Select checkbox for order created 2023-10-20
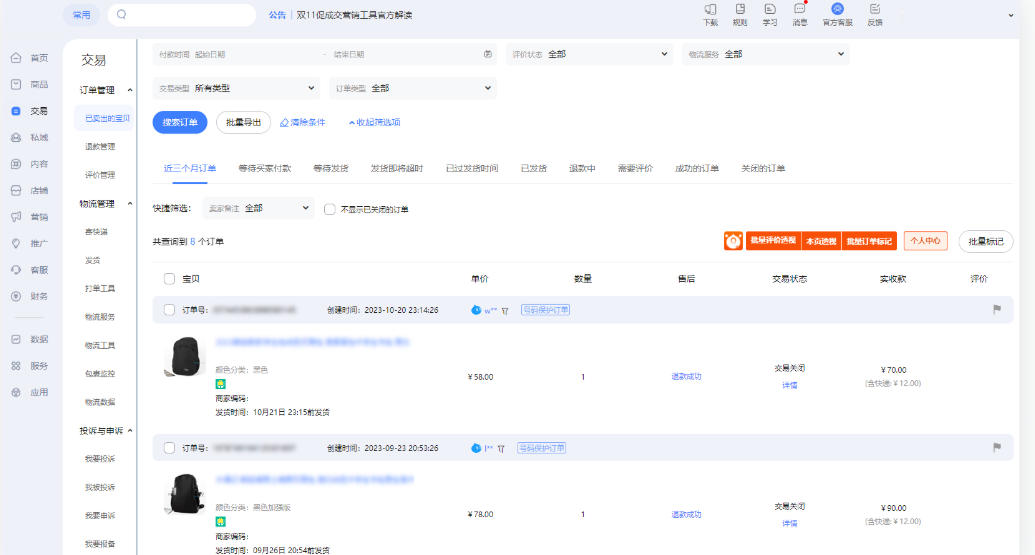Viewport: 1035px width, 555px height. pyautogui.click(x=169, y=310)
